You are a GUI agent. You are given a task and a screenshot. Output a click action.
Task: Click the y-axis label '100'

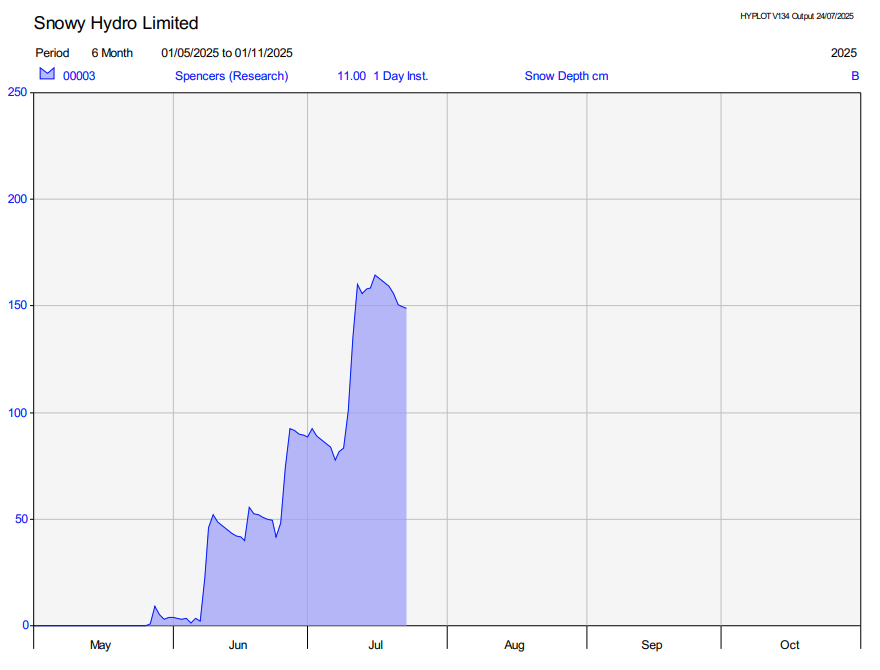click(17, 412)
